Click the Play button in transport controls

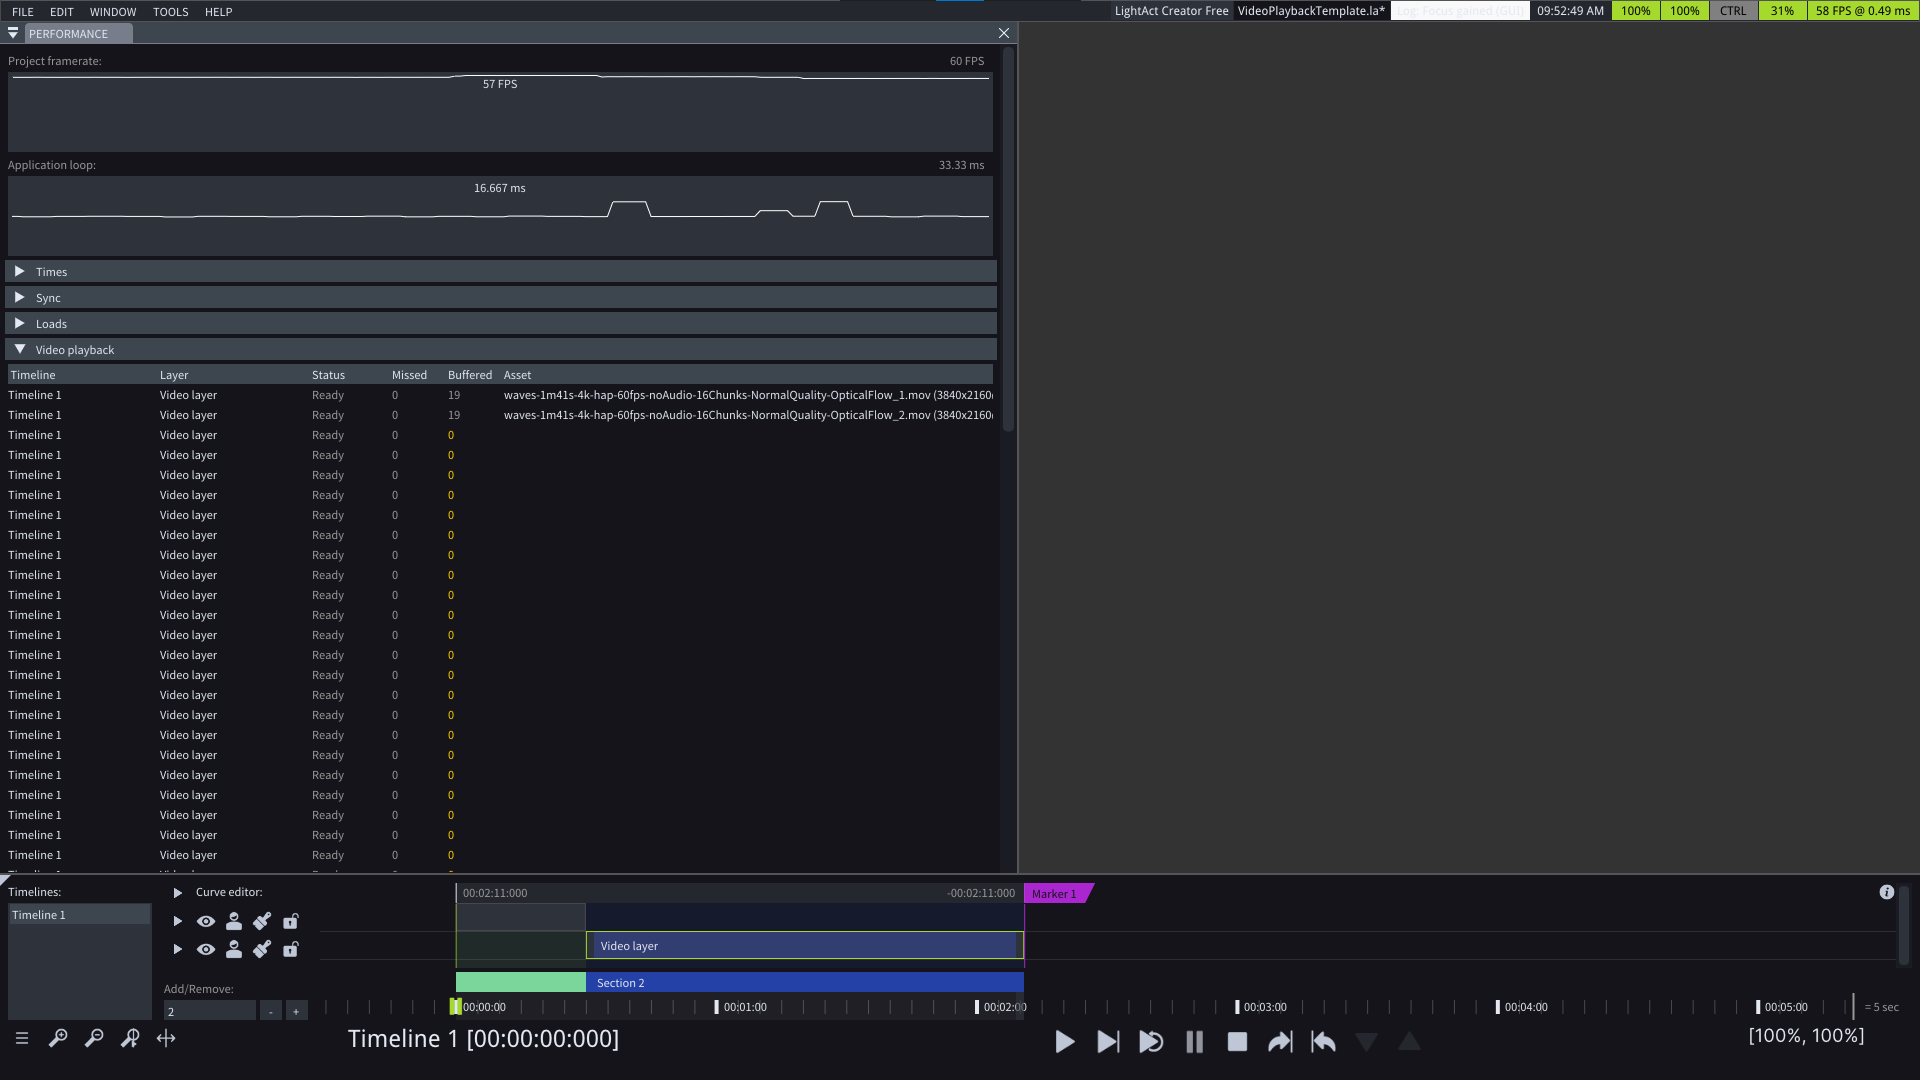(1064, 1042)
